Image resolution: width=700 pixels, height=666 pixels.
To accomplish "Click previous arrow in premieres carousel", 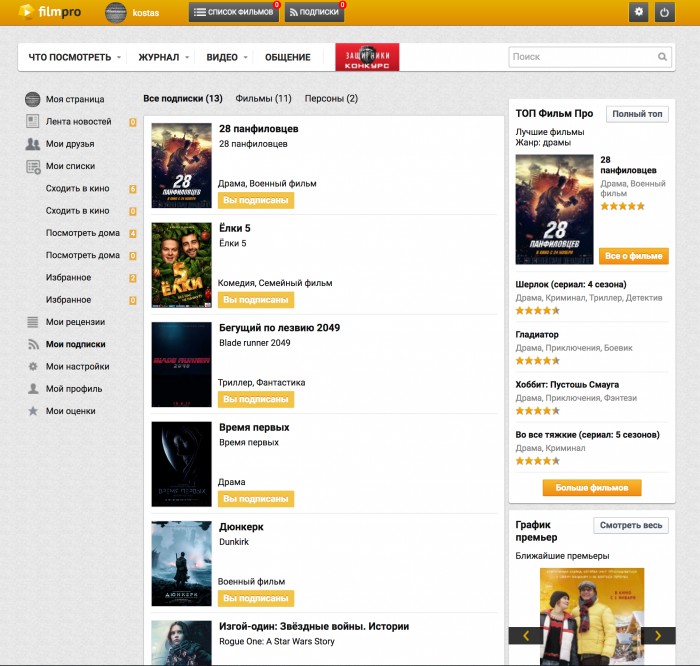I will (x=525, y=636).
